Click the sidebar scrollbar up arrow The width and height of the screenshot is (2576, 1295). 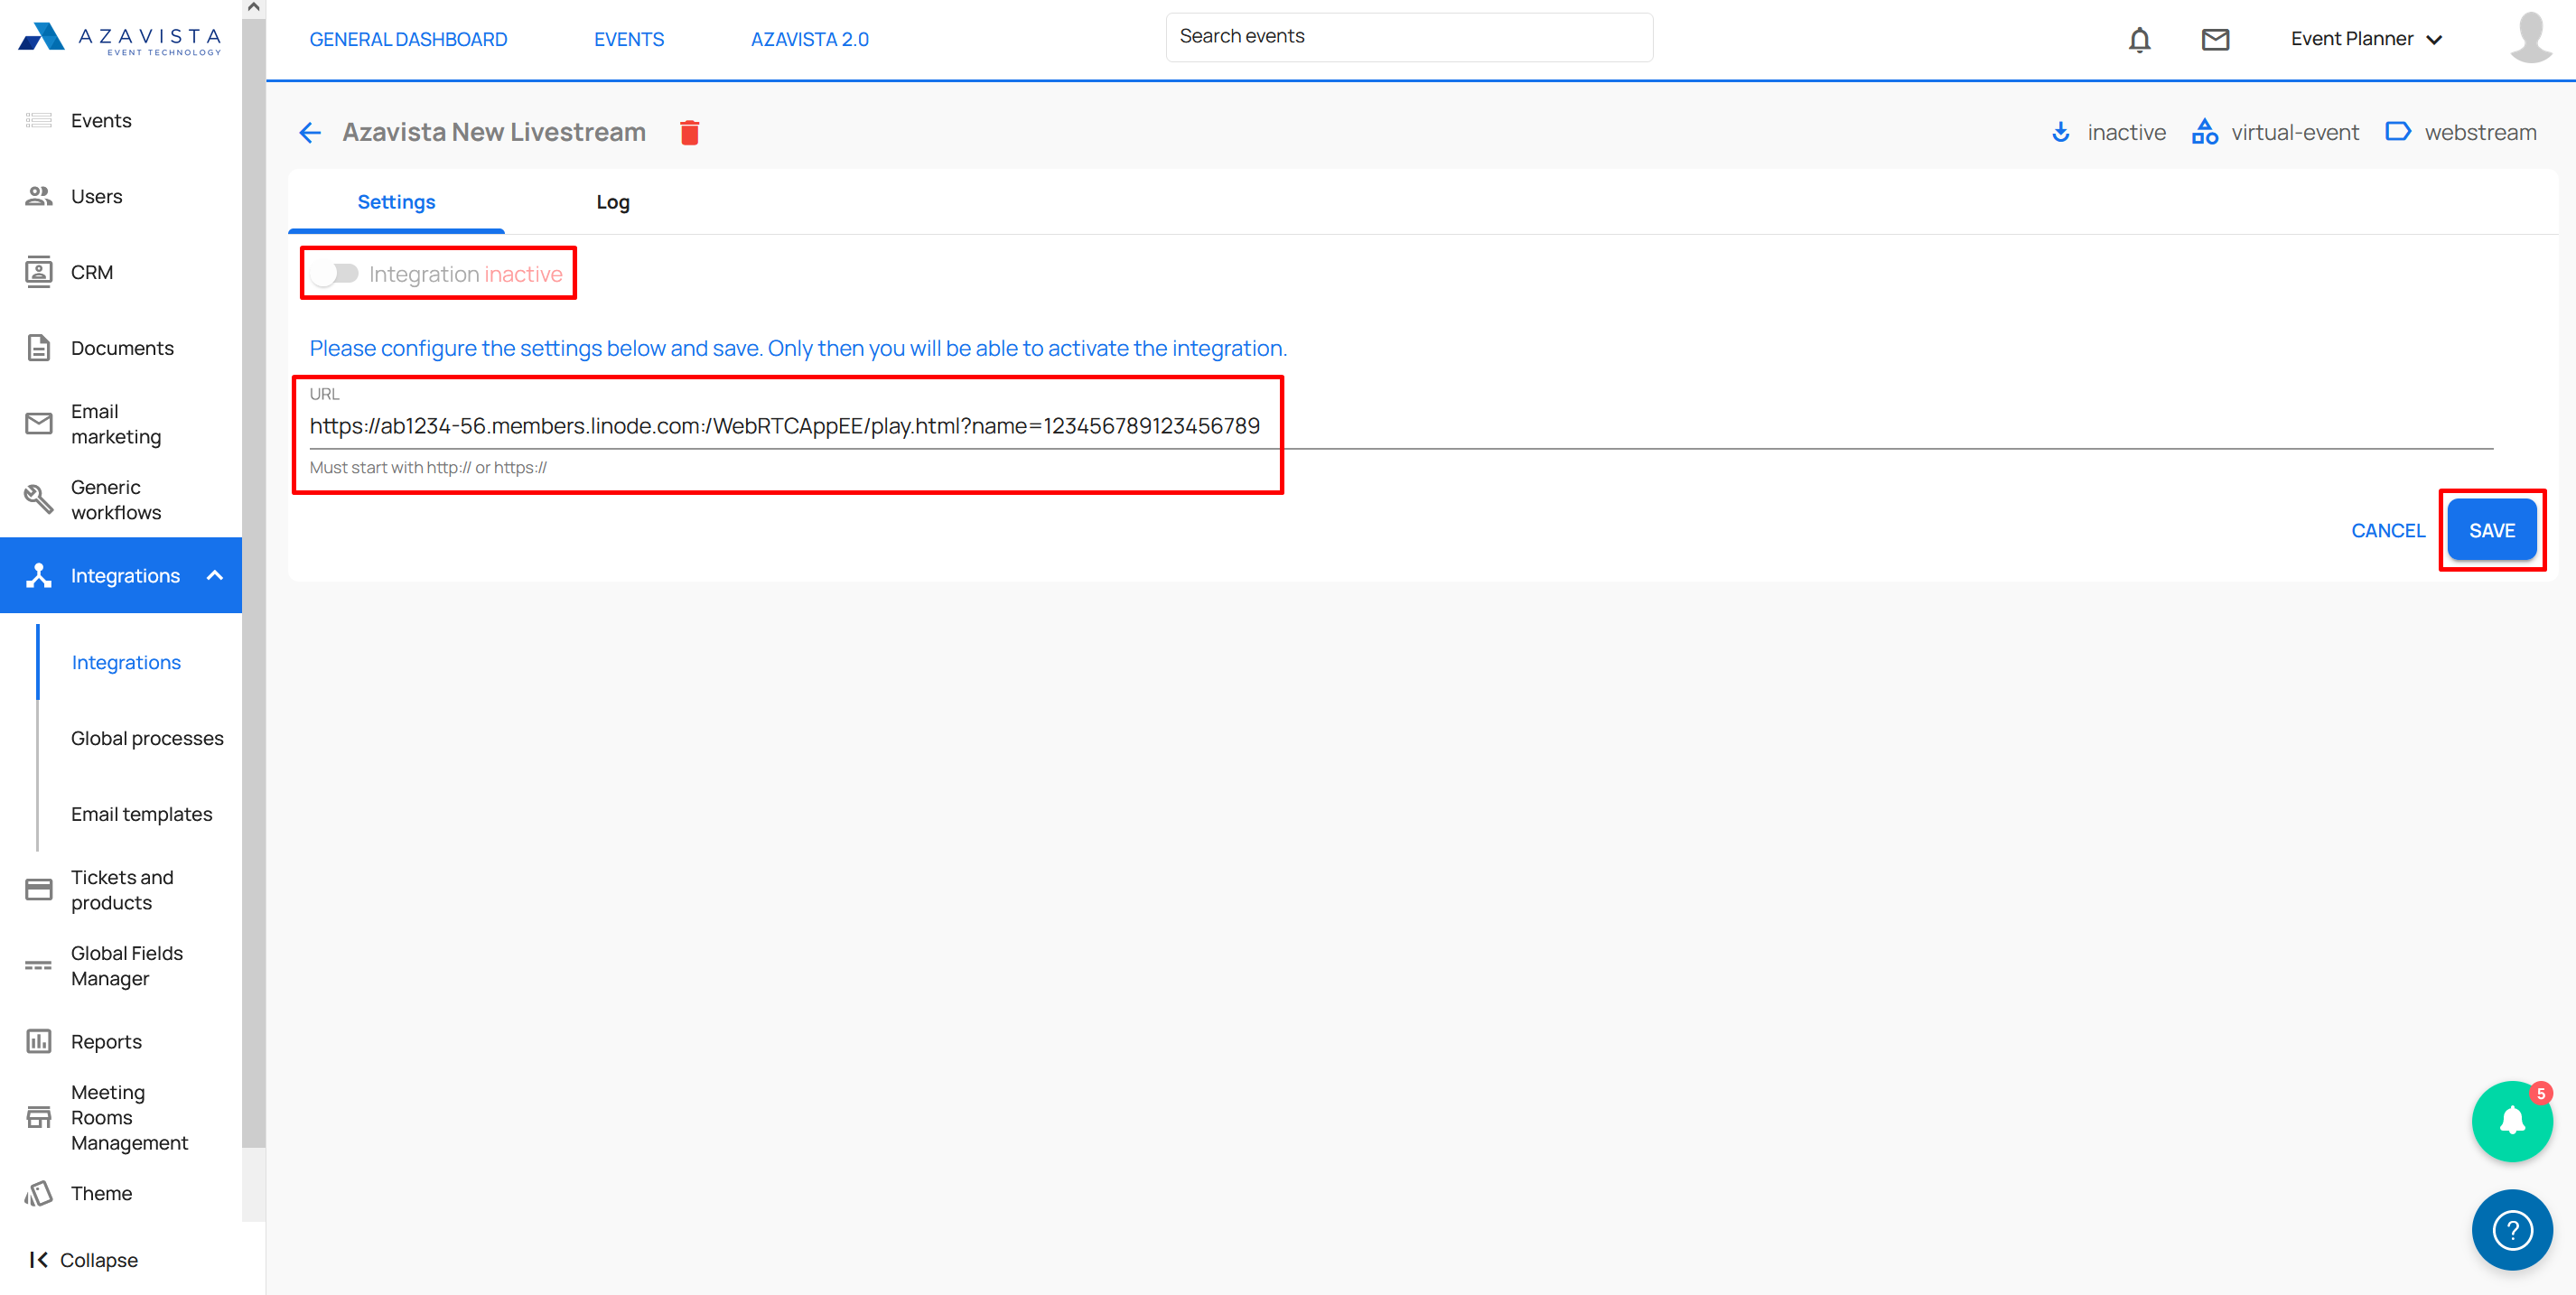(x=254, y=8)
